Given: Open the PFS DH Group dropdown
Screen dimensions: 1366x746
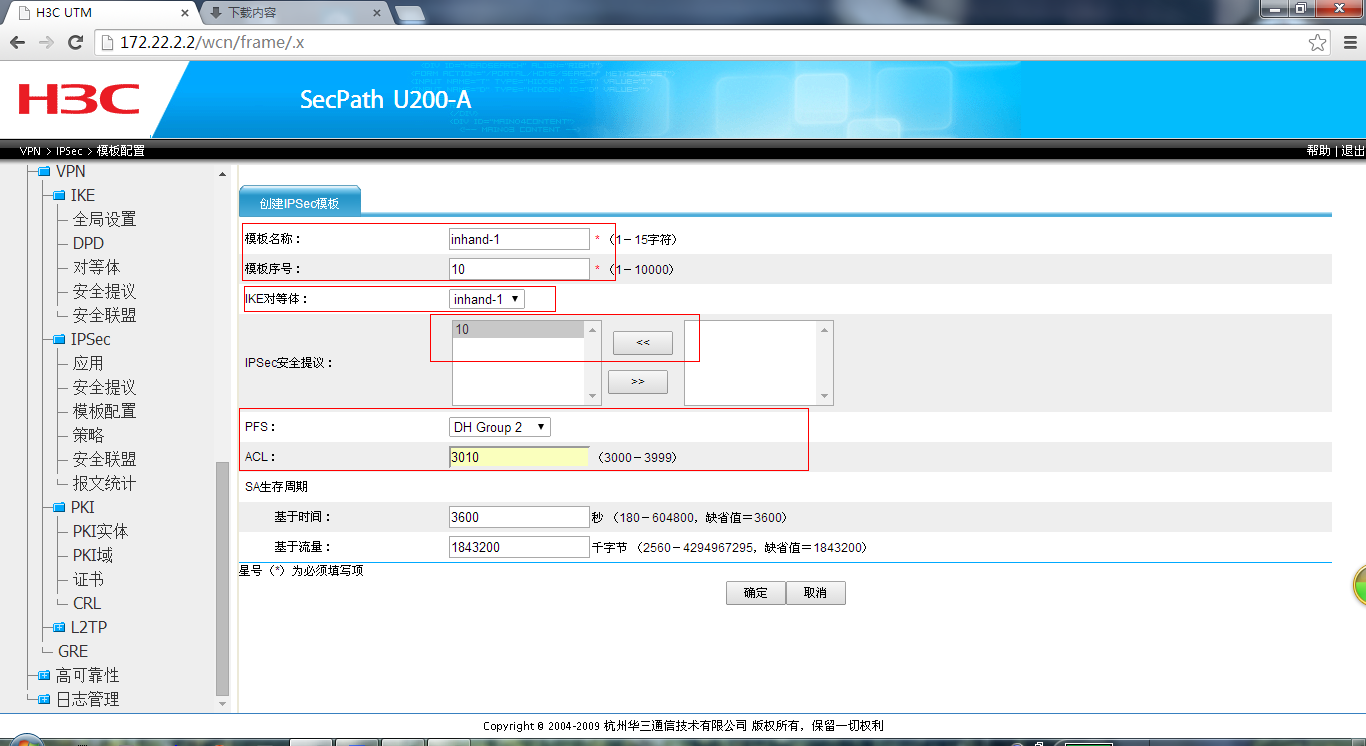Looking at the screenshot, I should [x=499, y=427].
